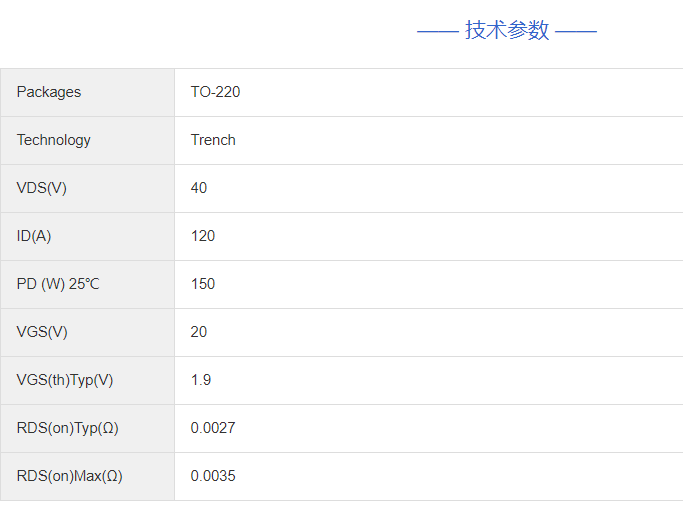Click the VGS value 20
Image resolution: width=683 pixels, height=505 pixels.
199,332
